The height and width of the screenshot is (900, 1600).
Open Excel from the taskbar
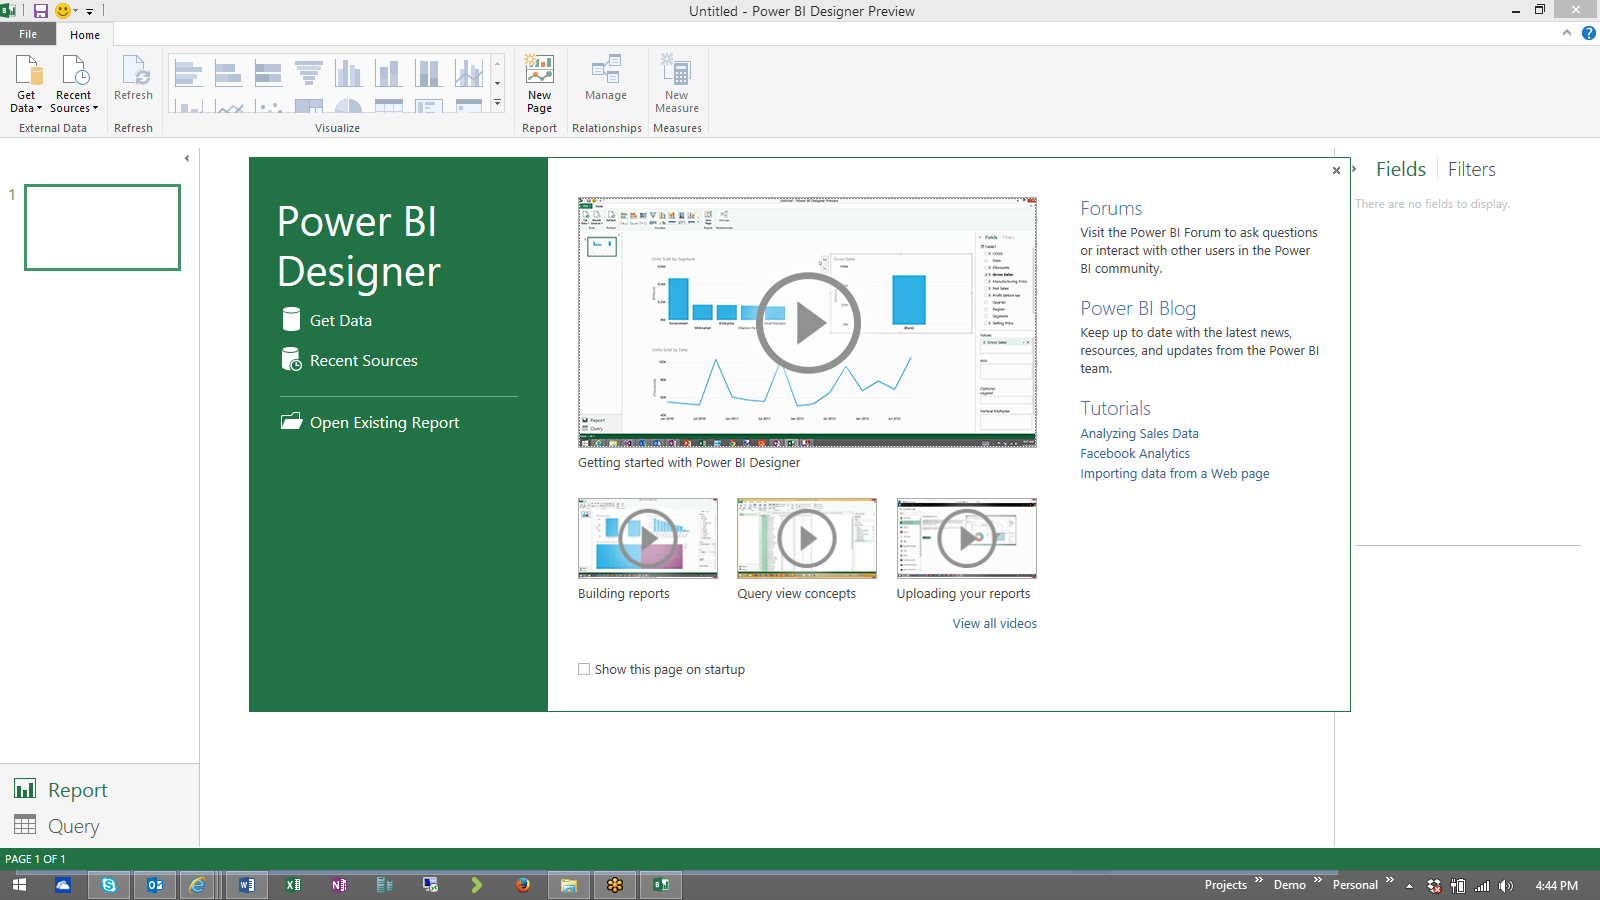pos(293,885)
